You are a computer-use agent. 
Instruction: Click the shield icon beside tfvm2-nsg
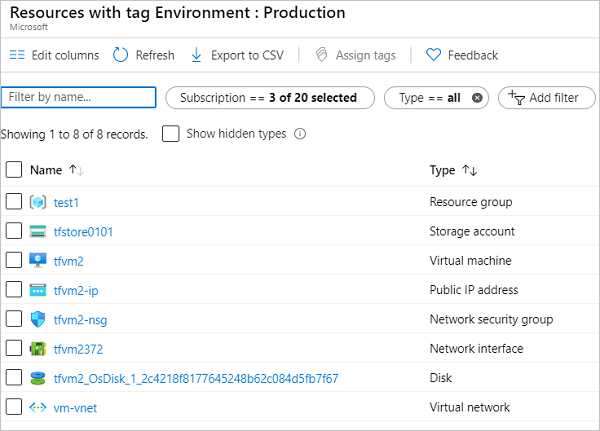pyautogui.click(x=39, y=319)
